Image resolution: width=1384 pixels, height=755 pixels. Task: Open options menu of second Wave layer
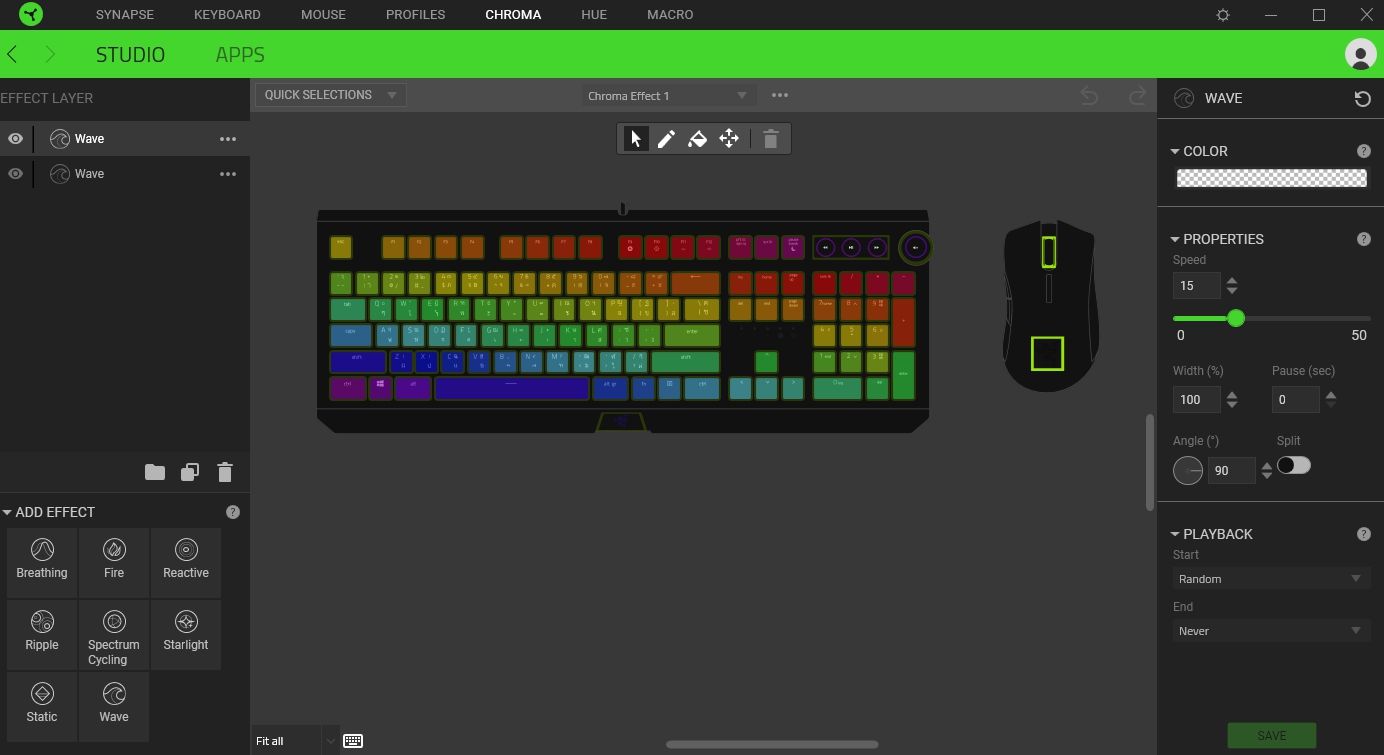(228, 174)
